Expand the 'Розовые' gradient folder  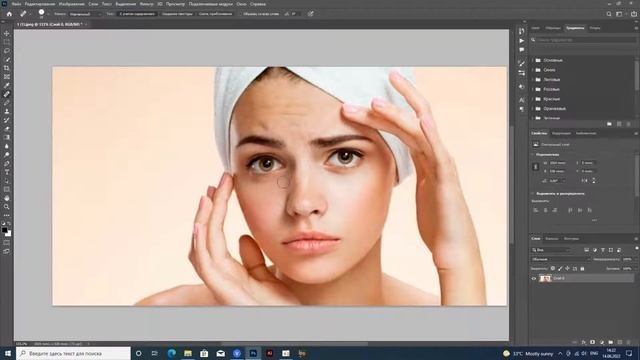coord(533,89)
